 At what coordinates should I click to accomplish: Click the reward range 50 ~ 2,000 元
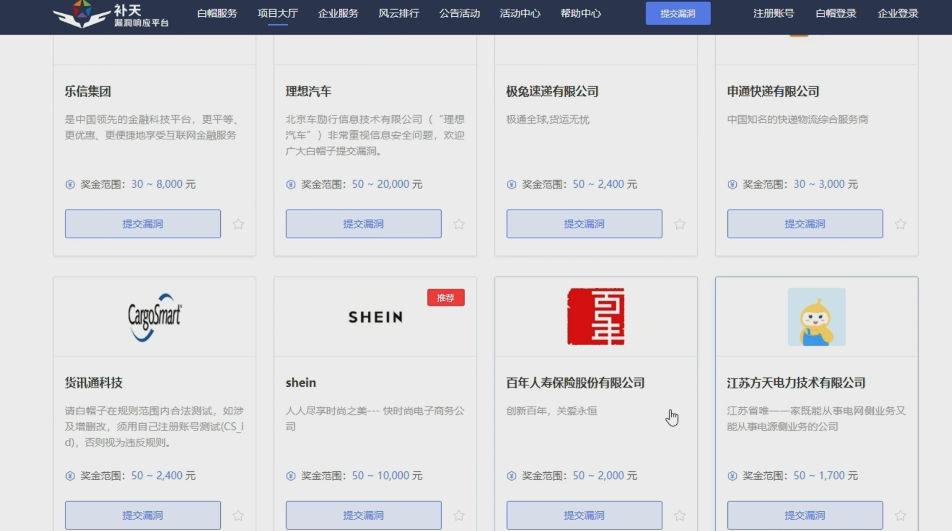(x=605, y=476)
